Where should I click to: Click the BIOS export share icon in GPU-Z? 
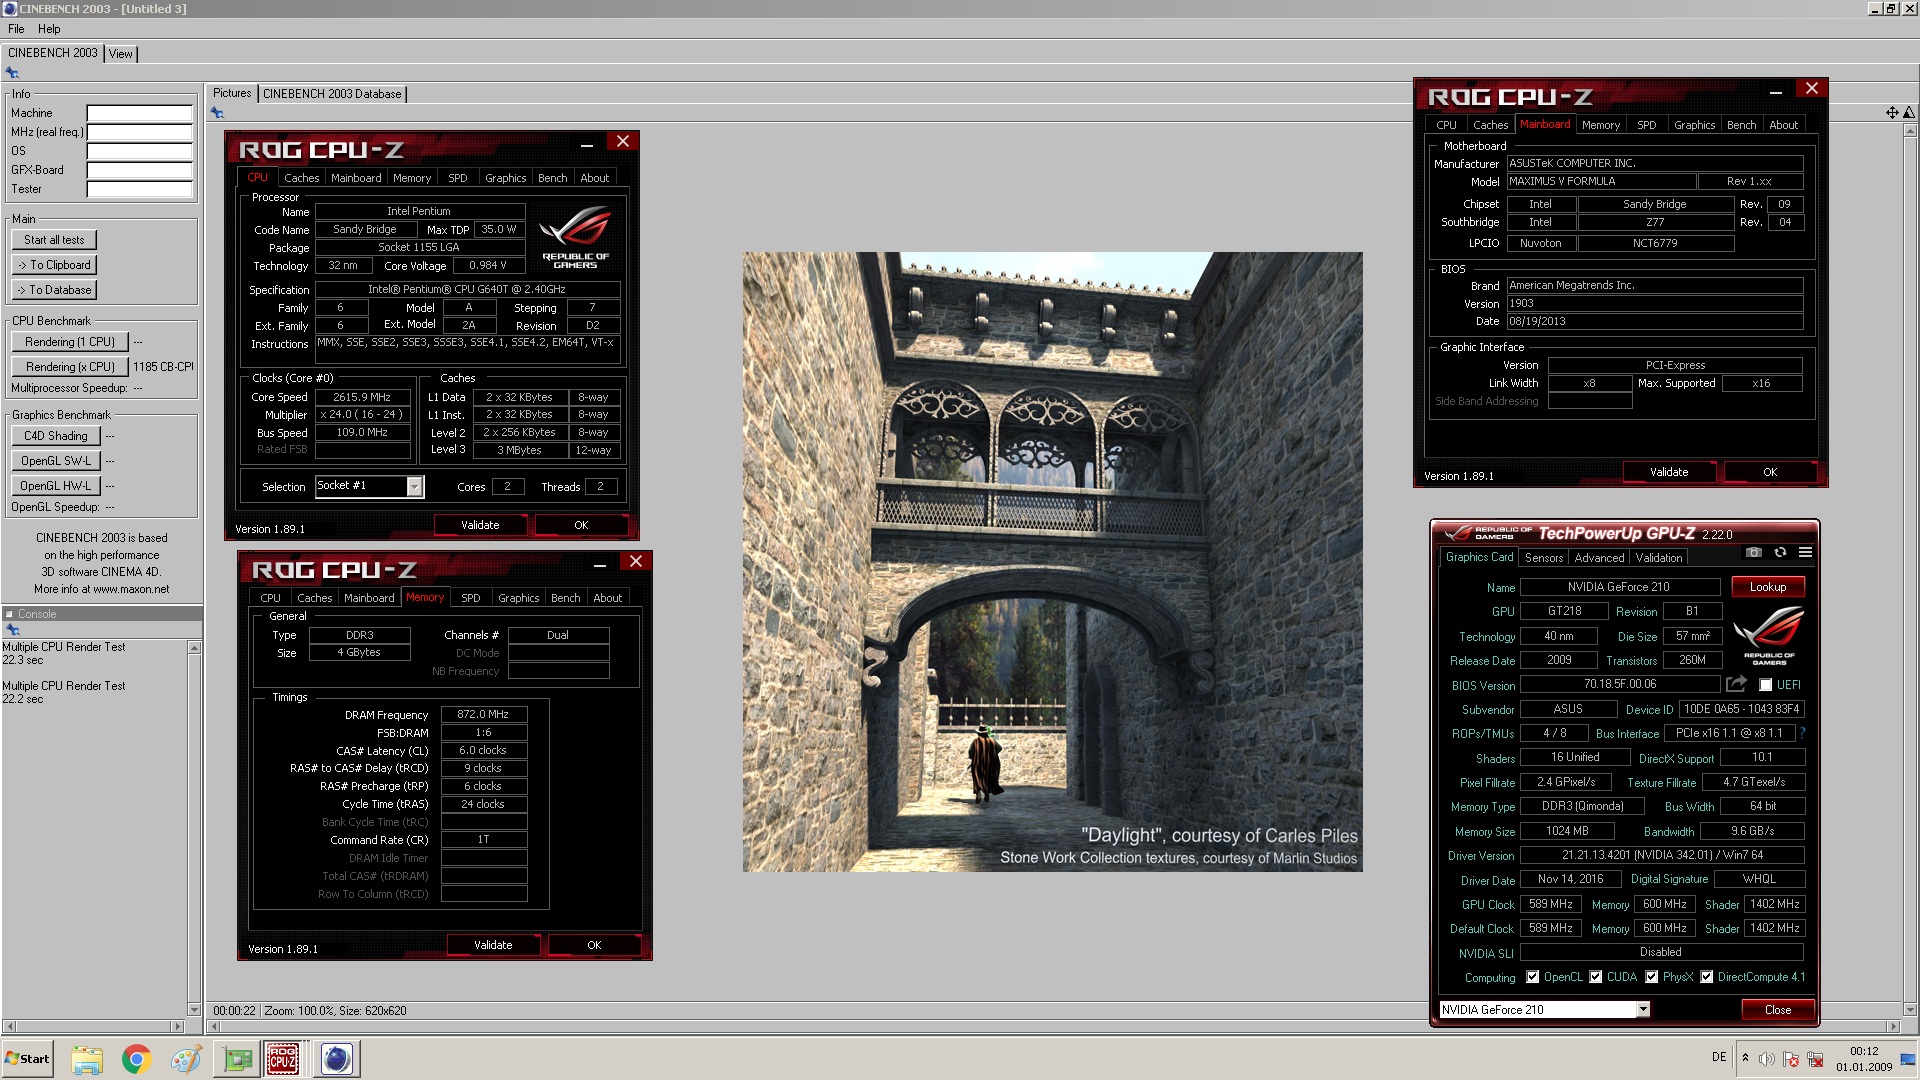coord(1736,684)
